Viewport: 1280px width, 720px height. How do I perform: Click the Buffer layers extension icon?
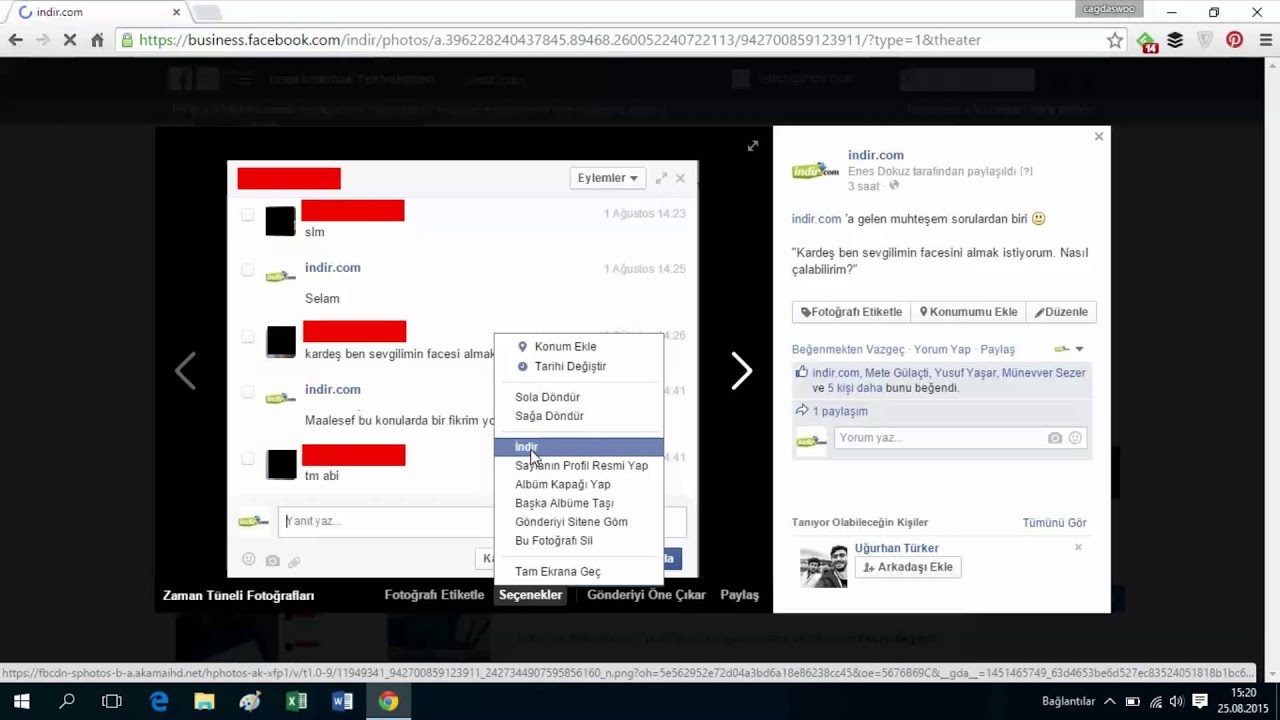click(1175, 40)
